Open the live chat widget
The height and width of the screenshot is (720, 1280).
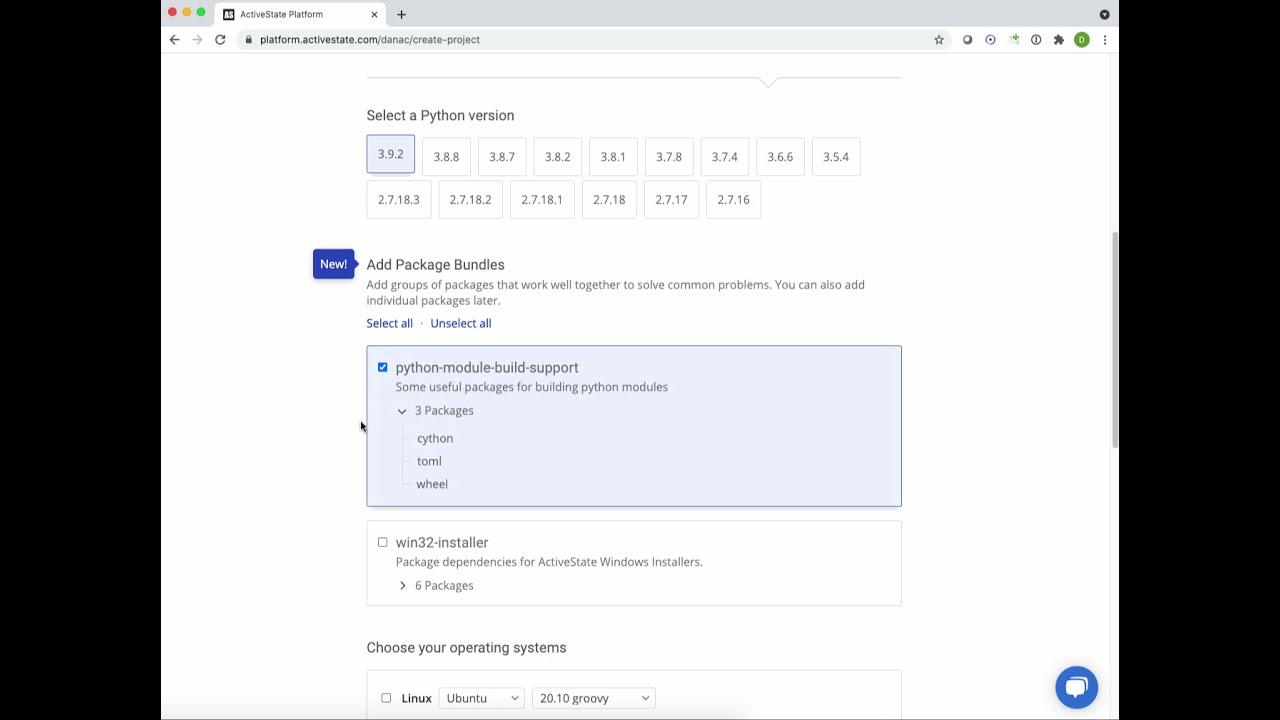[x=1077, y=687]
